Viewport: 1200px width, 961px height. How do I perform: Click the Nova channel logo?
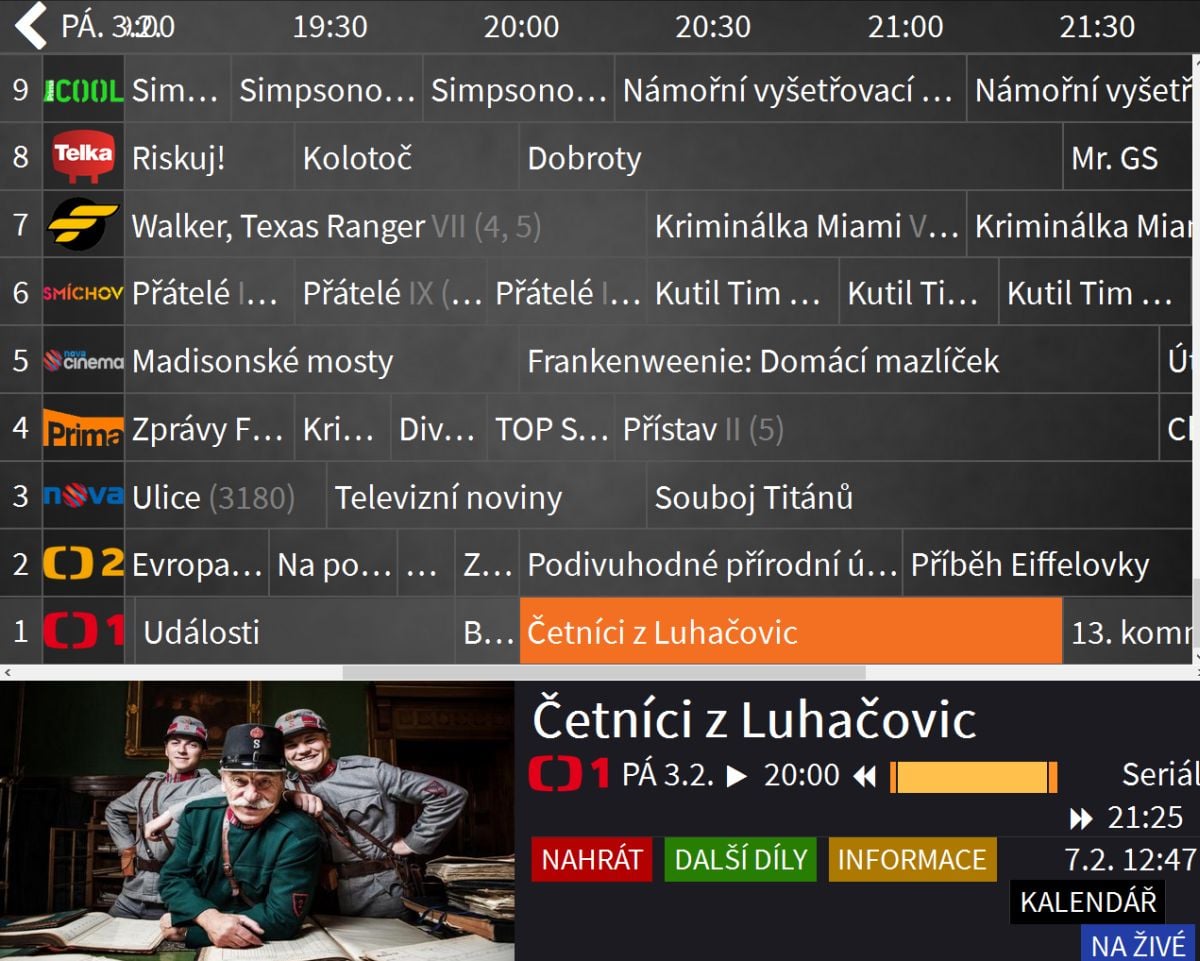(83, 497)
